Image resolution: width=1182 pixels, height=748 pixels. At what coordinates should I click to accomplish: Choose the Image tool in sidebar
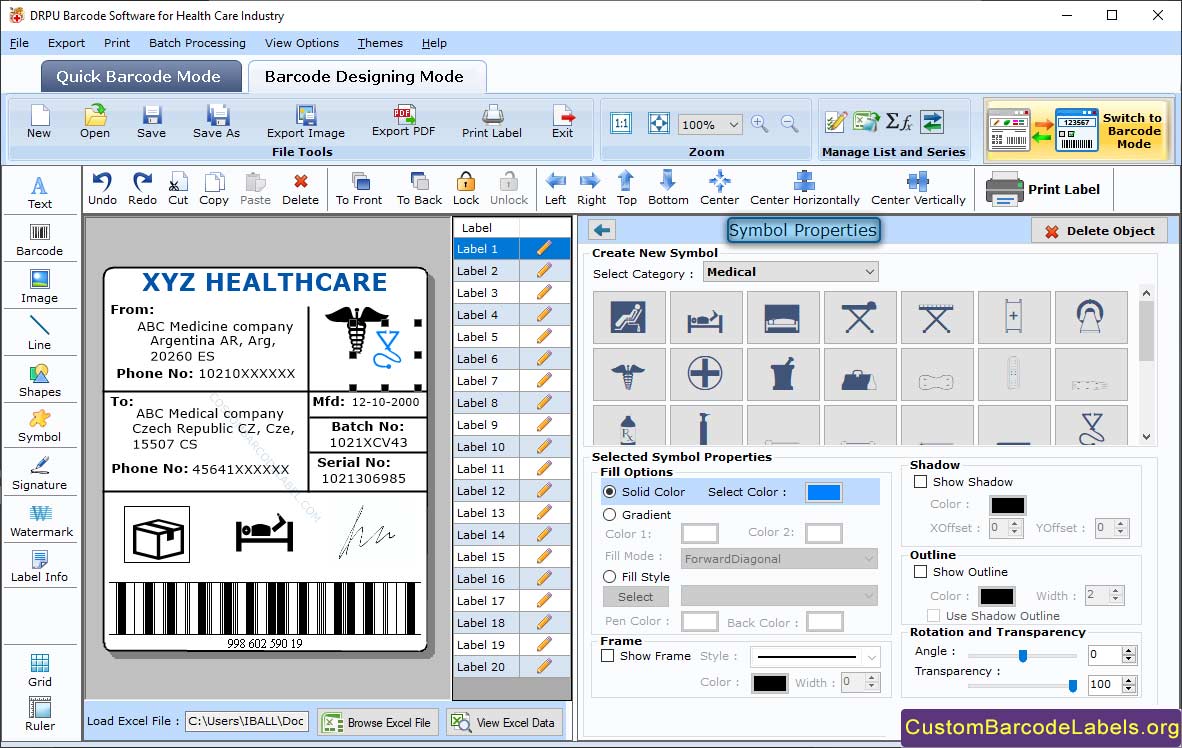click(x=39, y=287)
